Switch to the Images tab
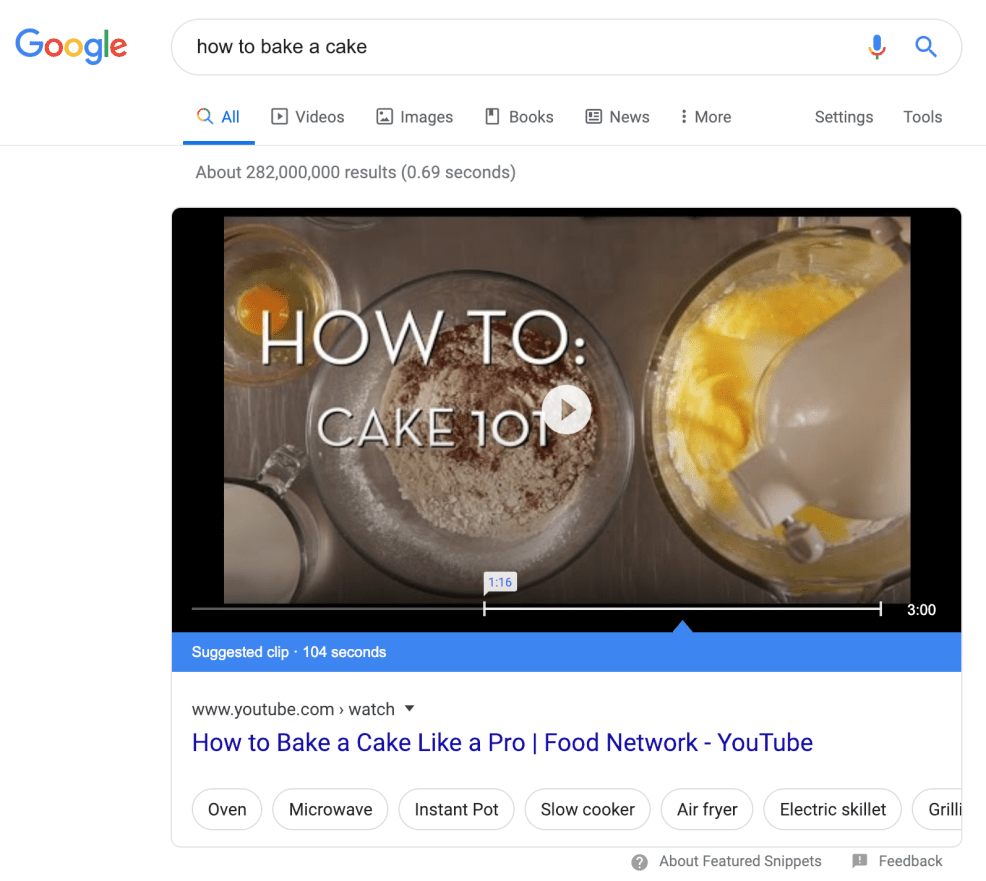The width and height of the screenshot is (986, 881). (x=414, y=117)
